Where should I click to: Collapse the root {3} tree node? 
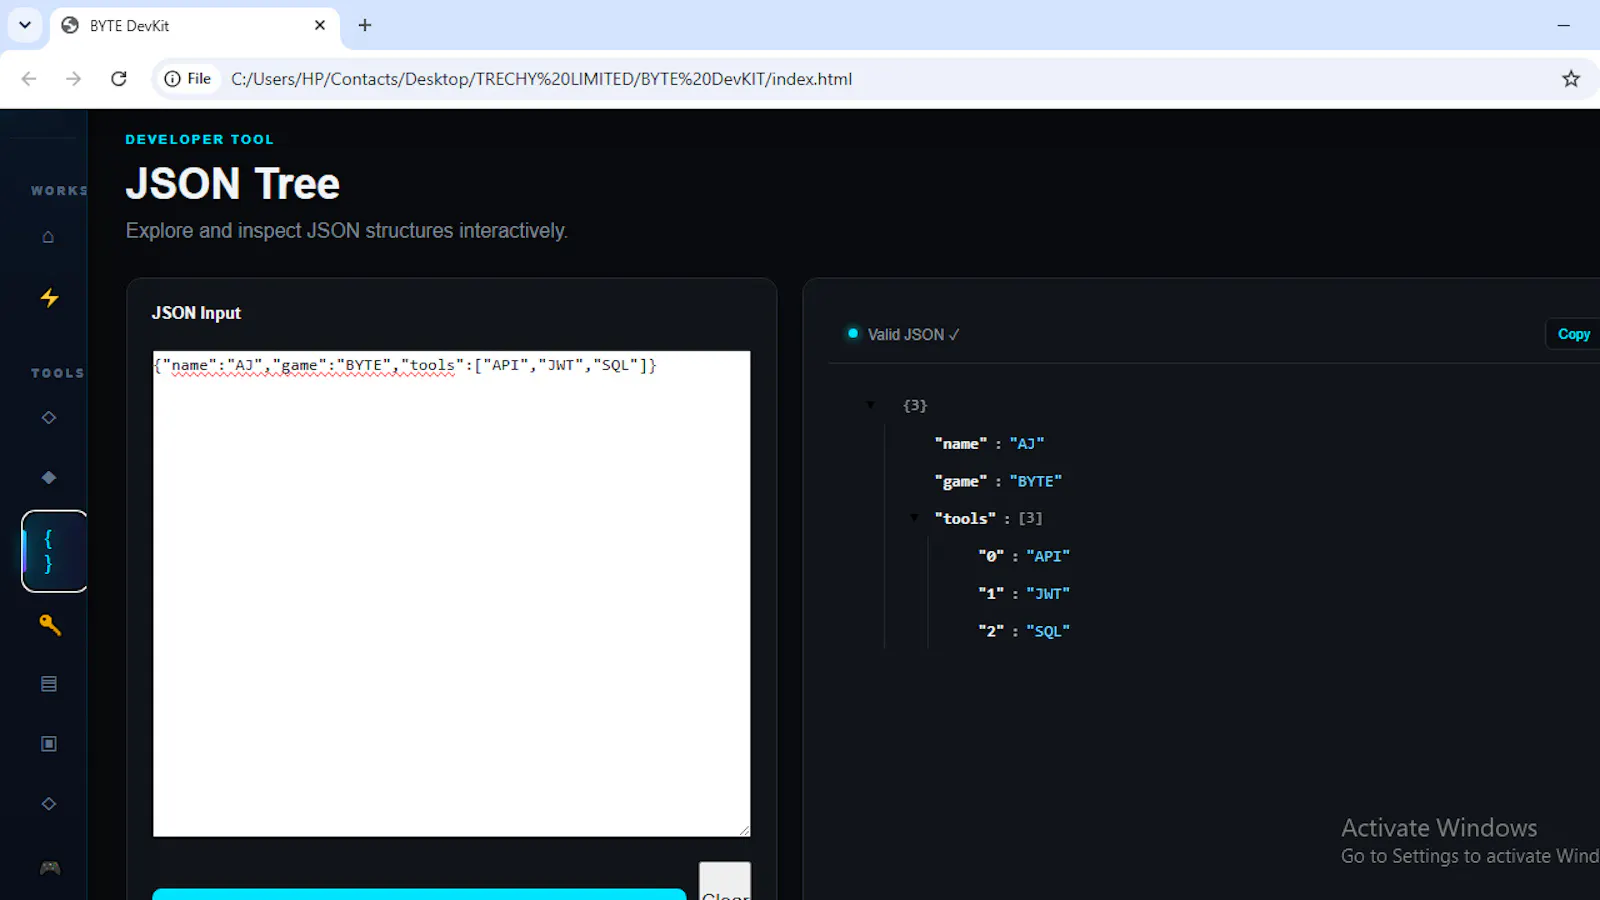click(871, 405)
